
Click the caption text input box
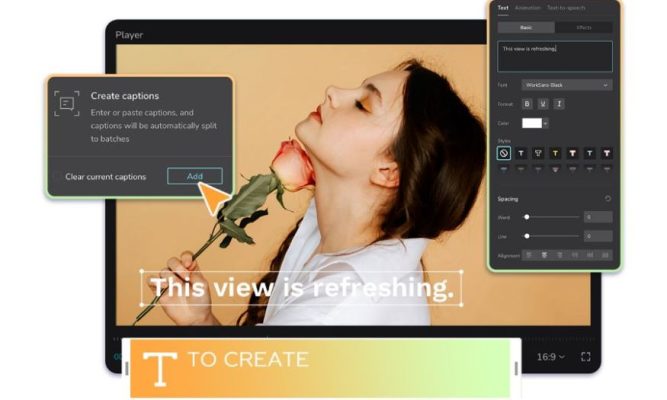coord(555,55)
